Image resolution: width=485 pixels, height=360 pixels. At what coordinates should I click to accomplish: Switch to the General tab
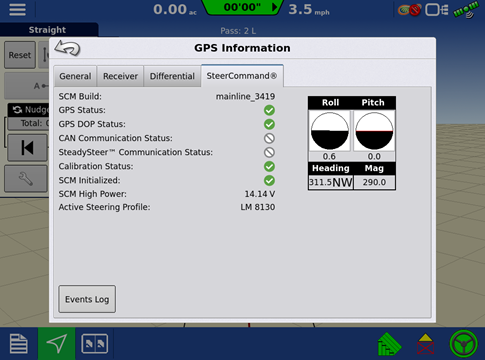tap(75, 76)
